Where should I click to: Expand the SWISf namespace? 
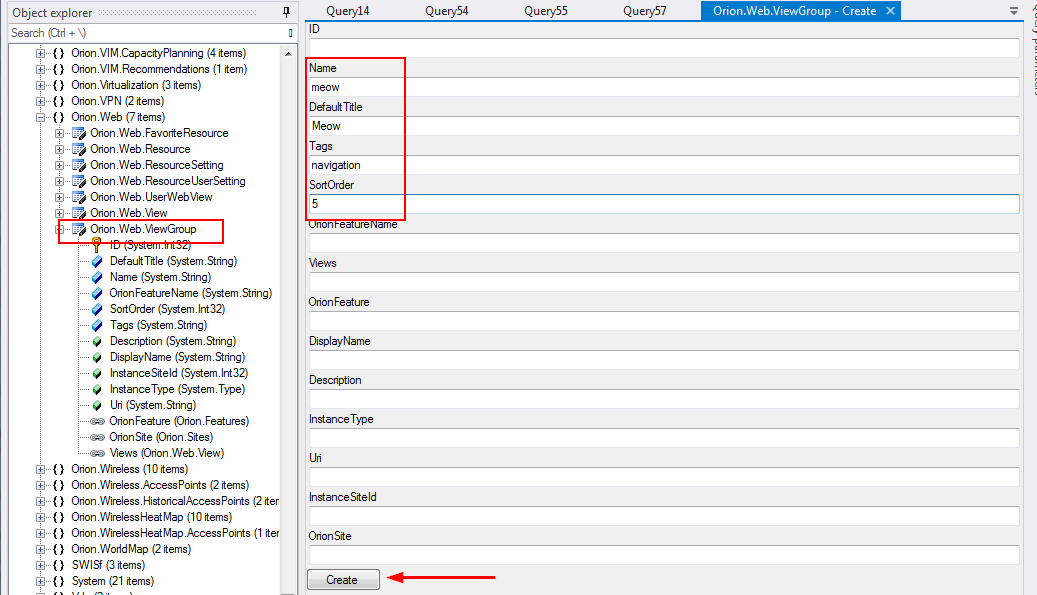point(40,565)
